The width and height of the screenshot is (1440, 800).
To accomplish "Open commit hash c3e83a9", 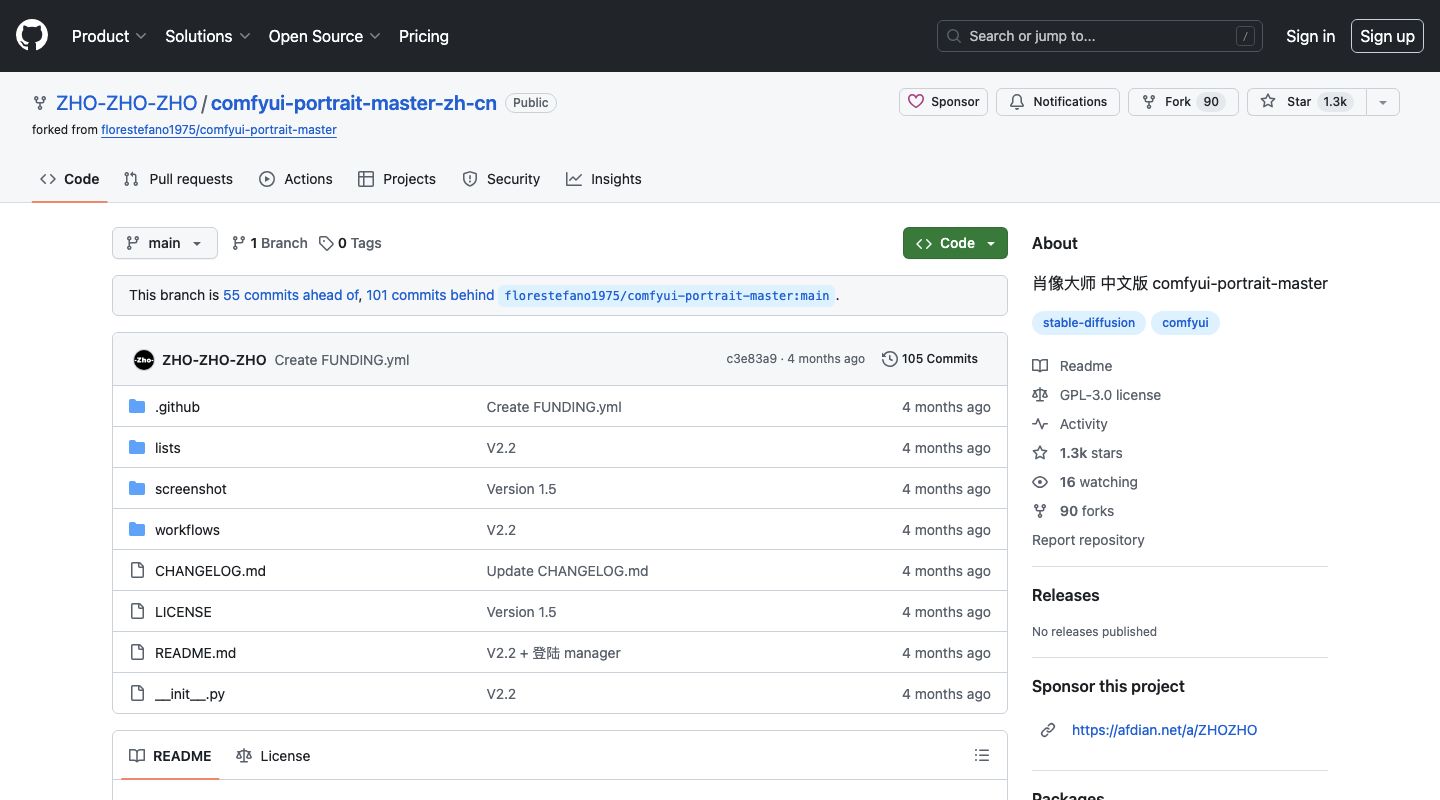I will coord(751,359).
